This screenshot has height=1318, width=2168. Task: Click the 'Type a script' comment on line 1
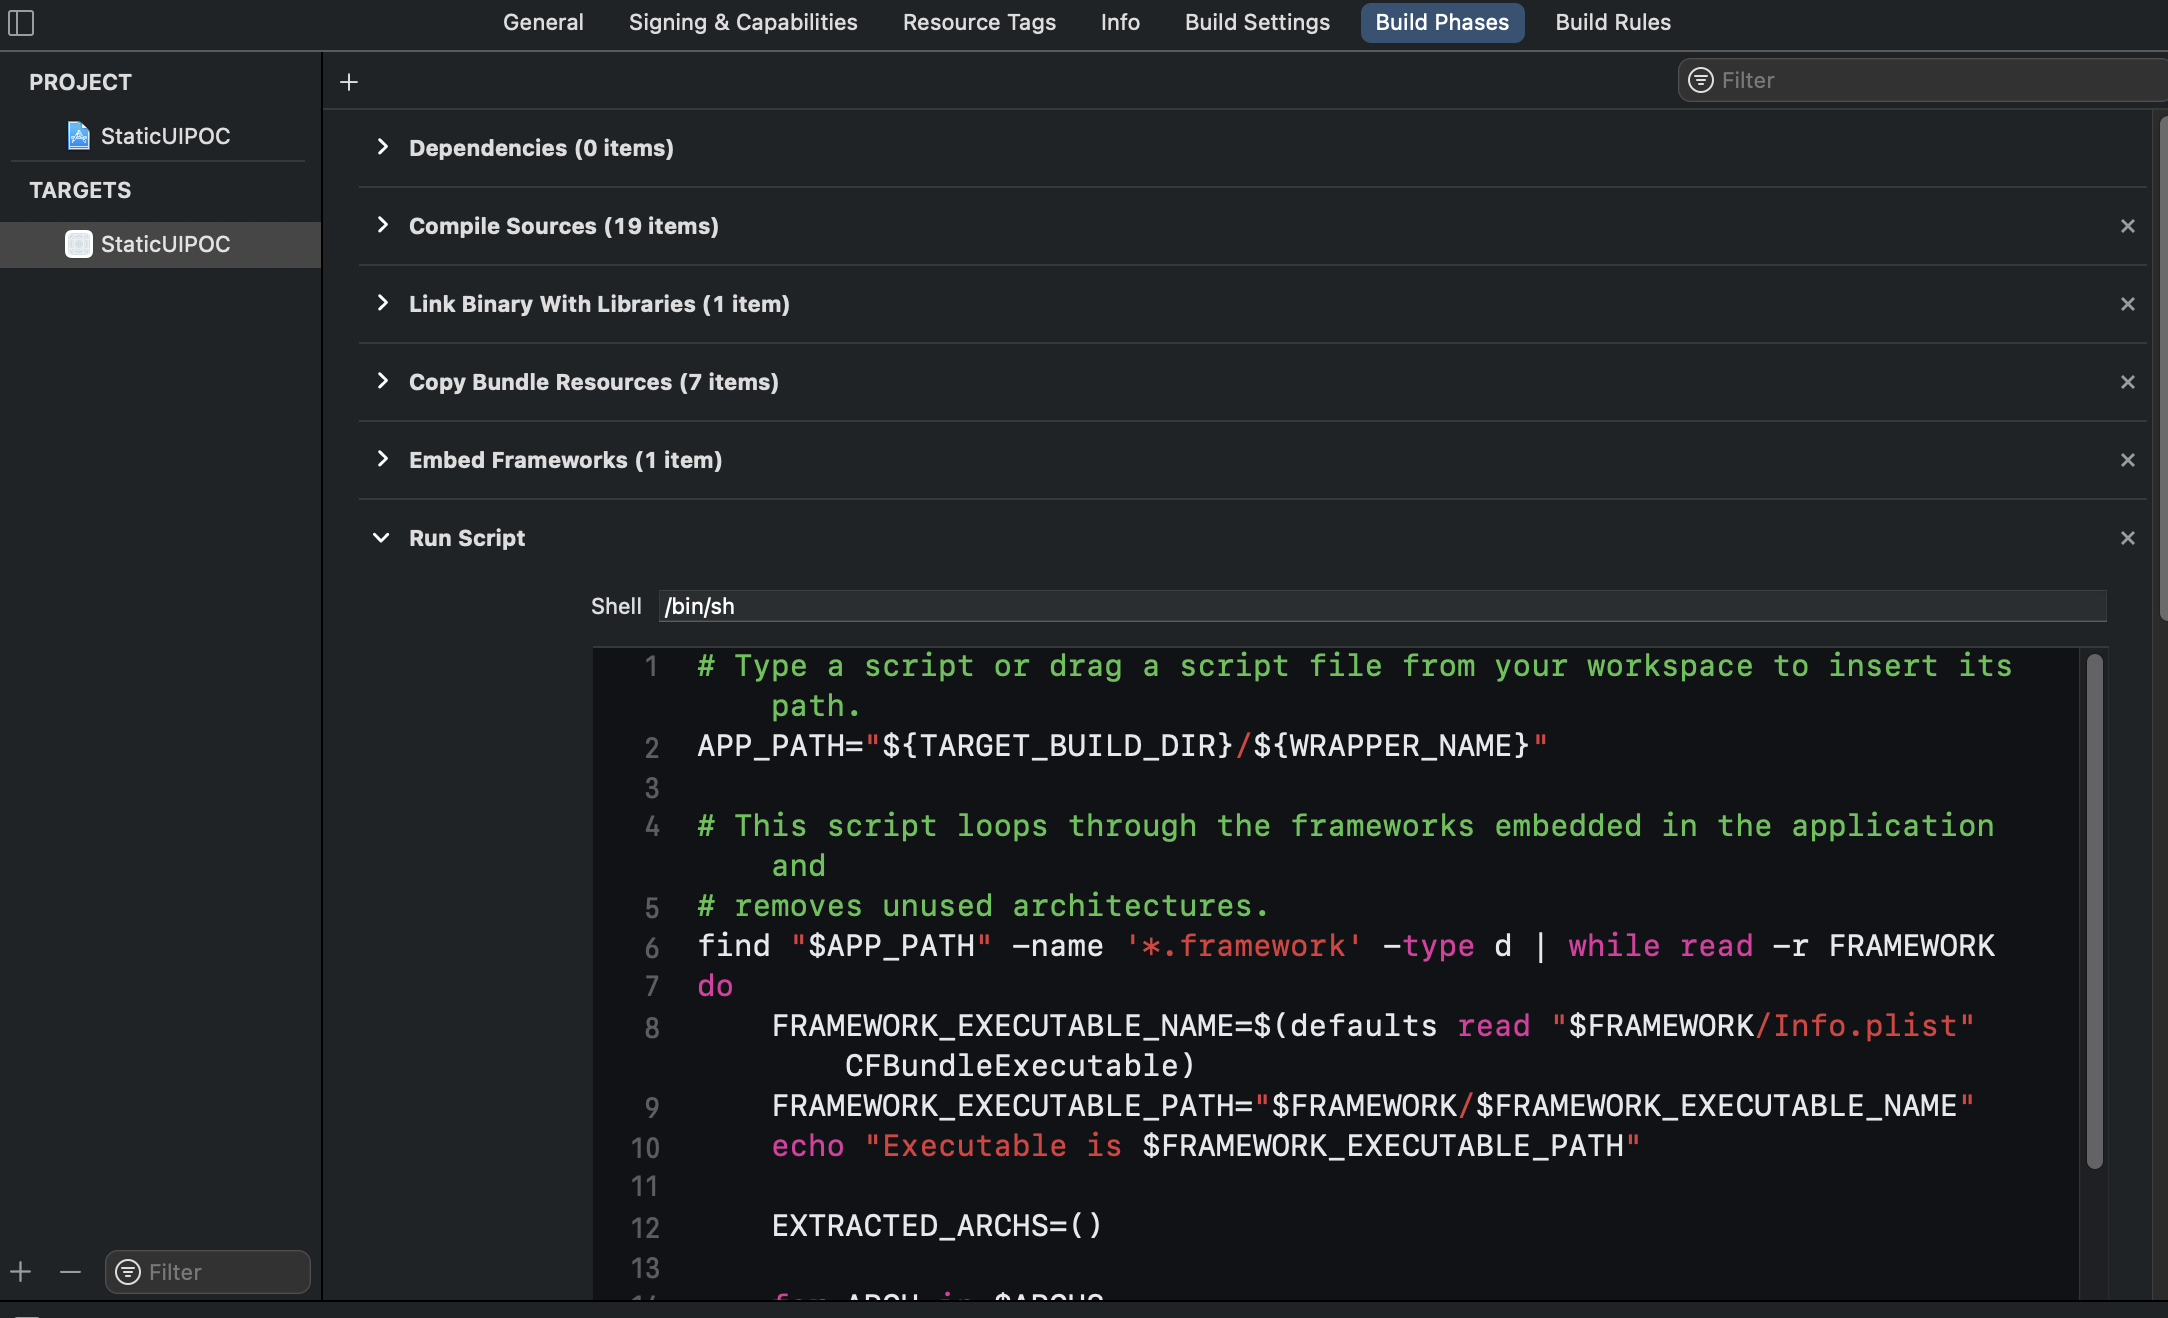(1355, 686)
